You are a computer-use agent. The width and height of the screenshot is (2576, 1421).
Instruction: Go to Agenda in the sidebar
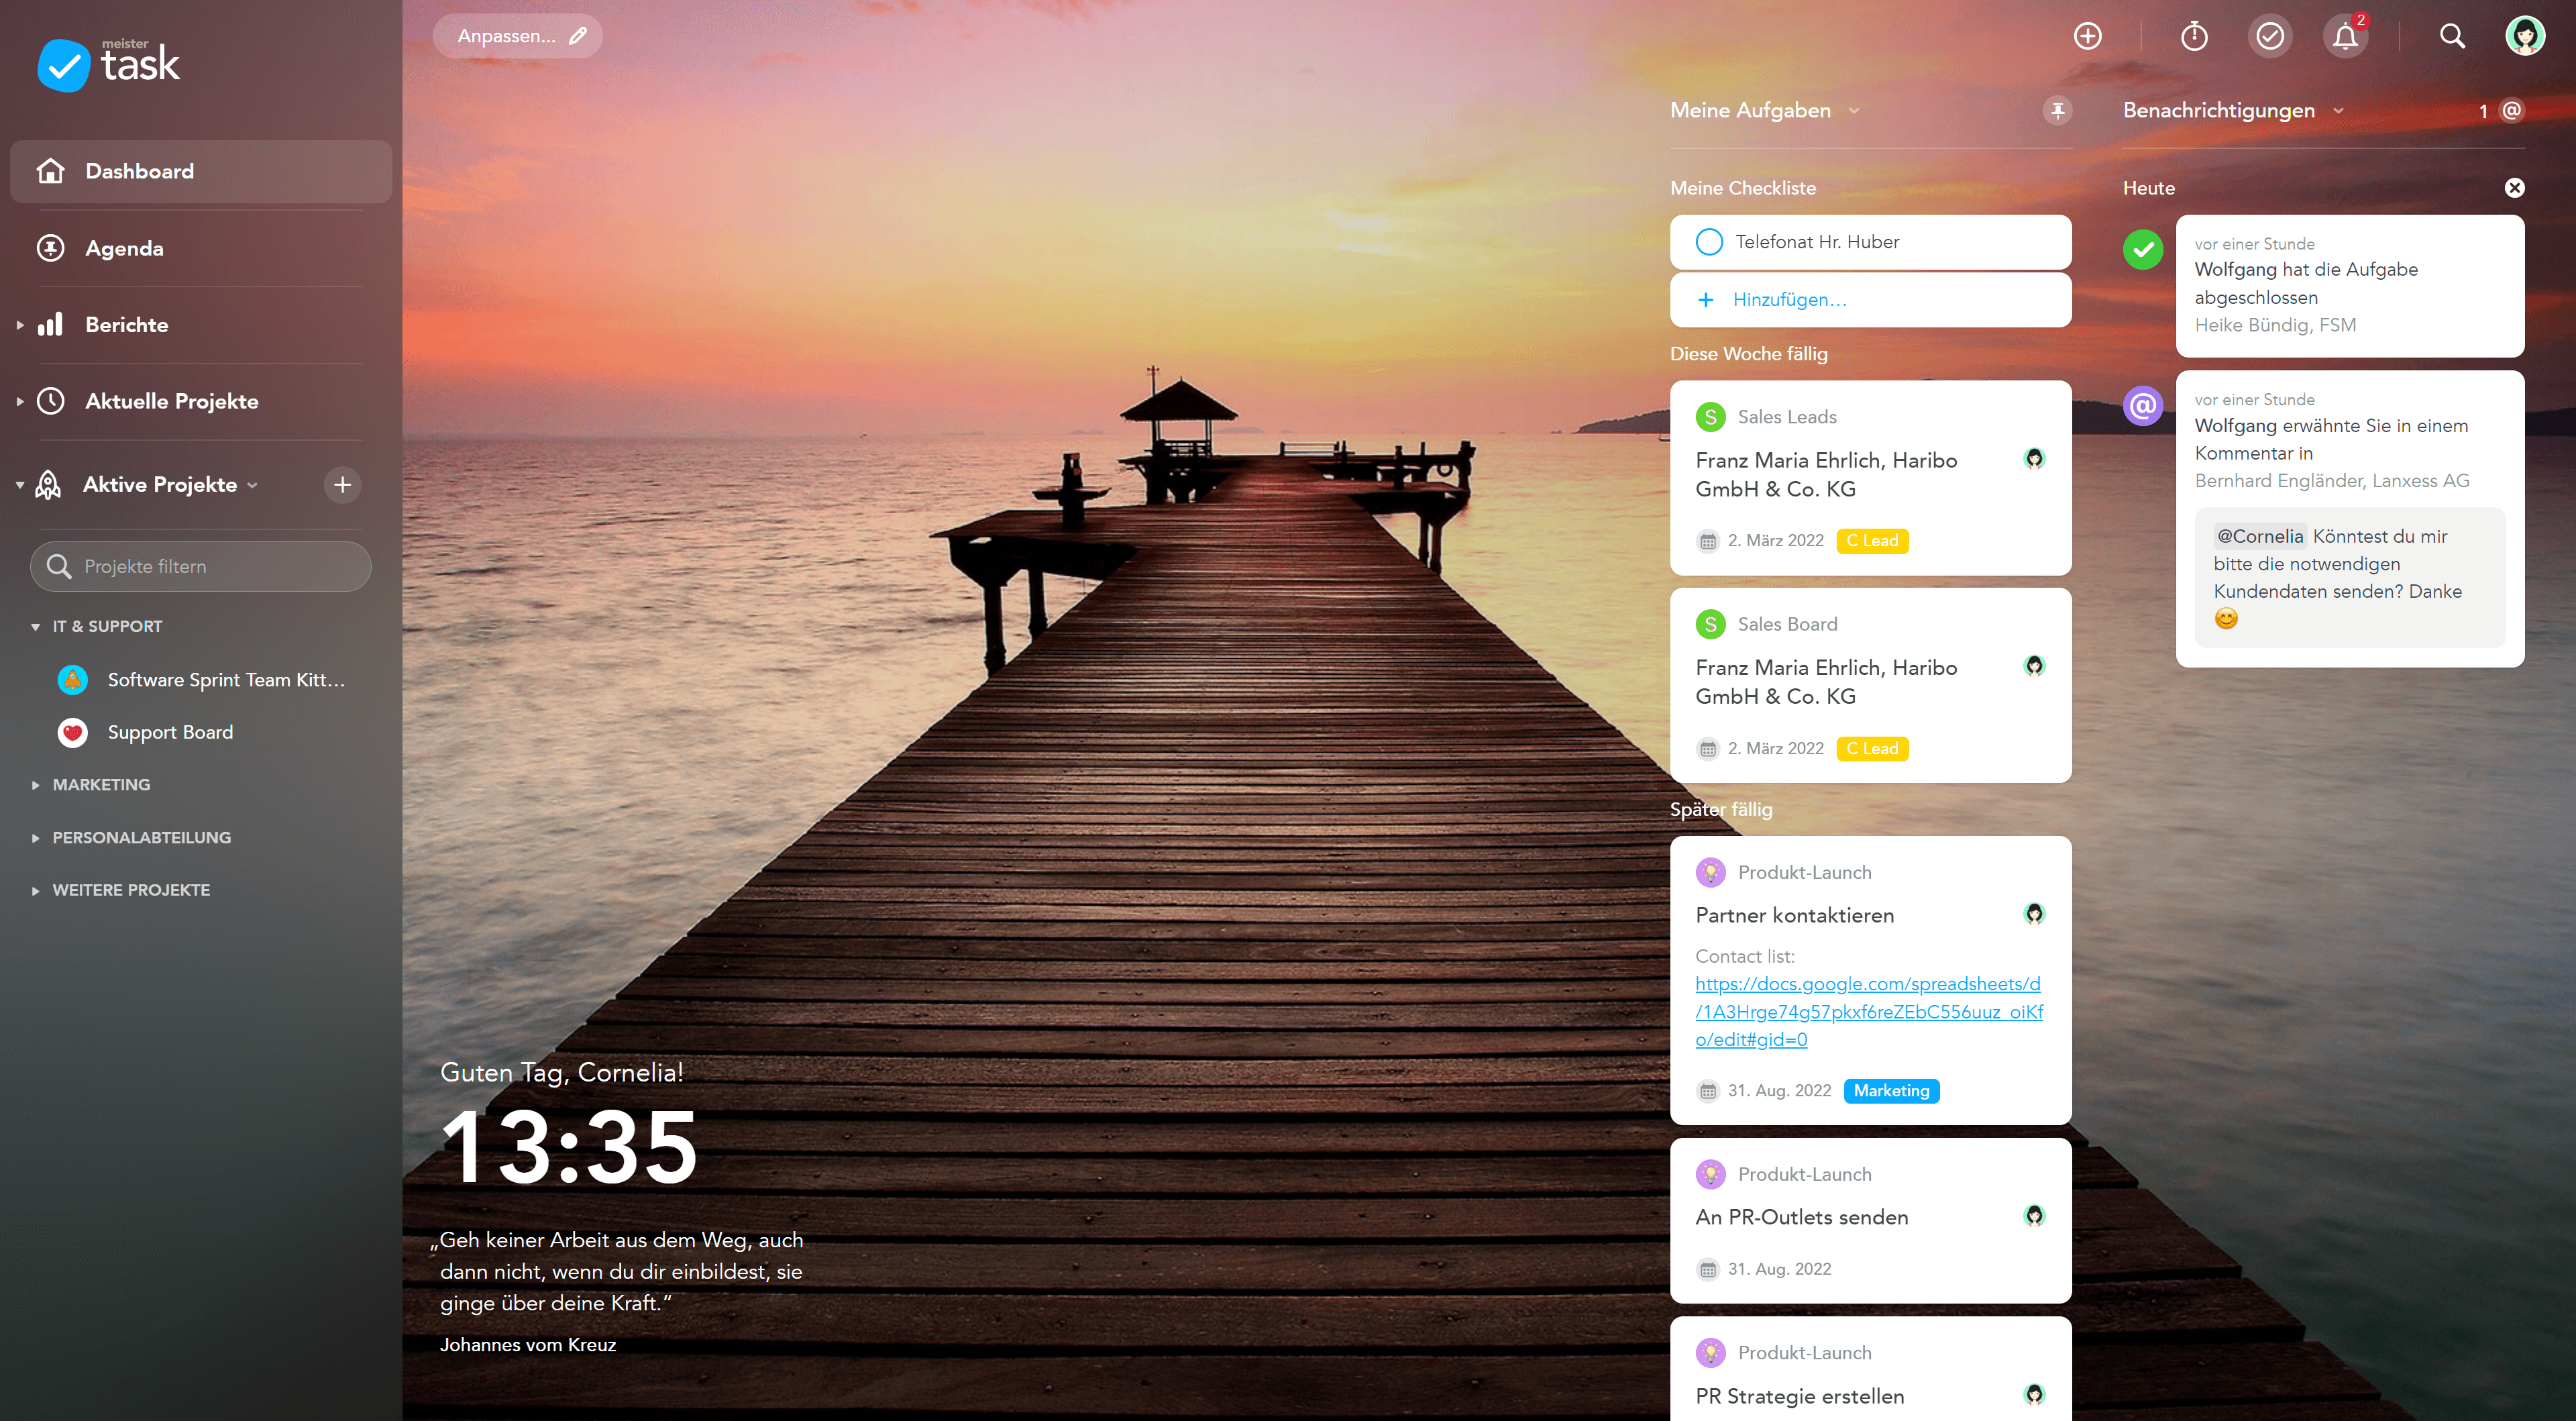124,248
